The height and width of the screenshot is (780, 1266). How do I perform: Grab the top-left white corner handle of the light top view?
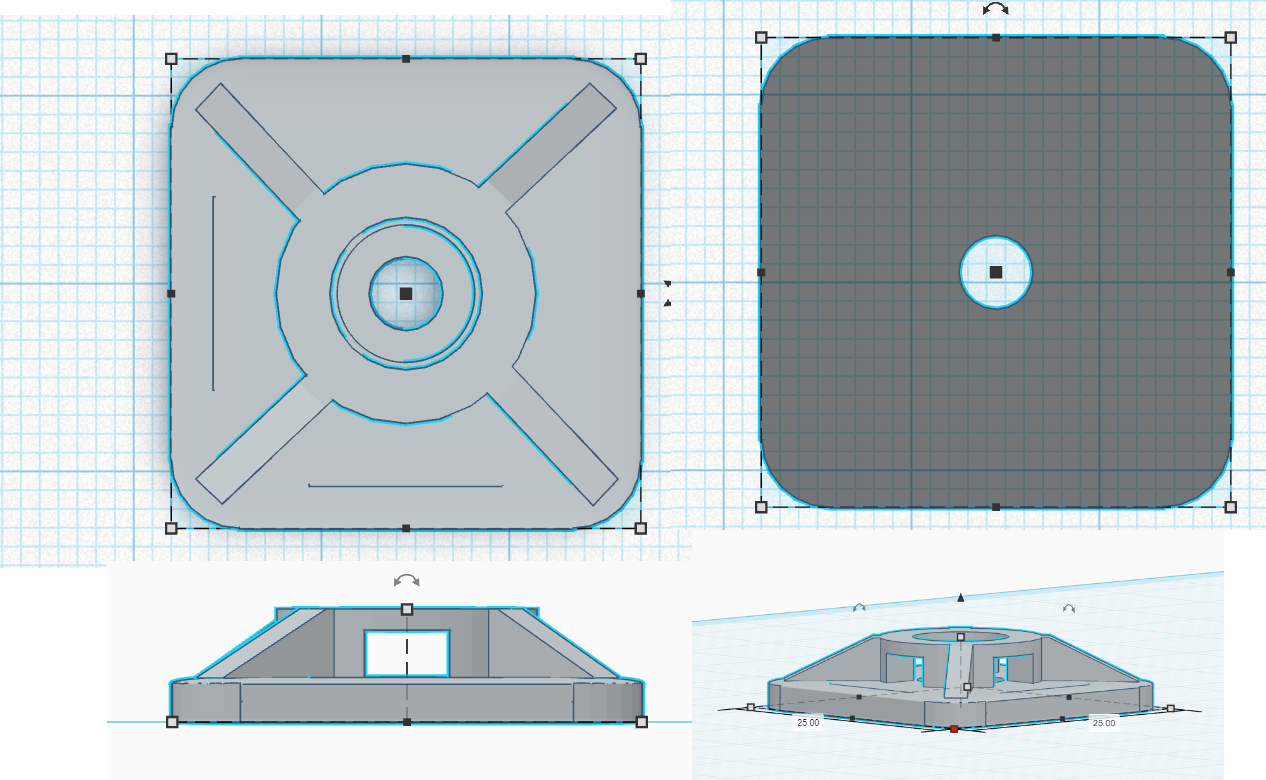pyautogui.click(x=171, y=59)
